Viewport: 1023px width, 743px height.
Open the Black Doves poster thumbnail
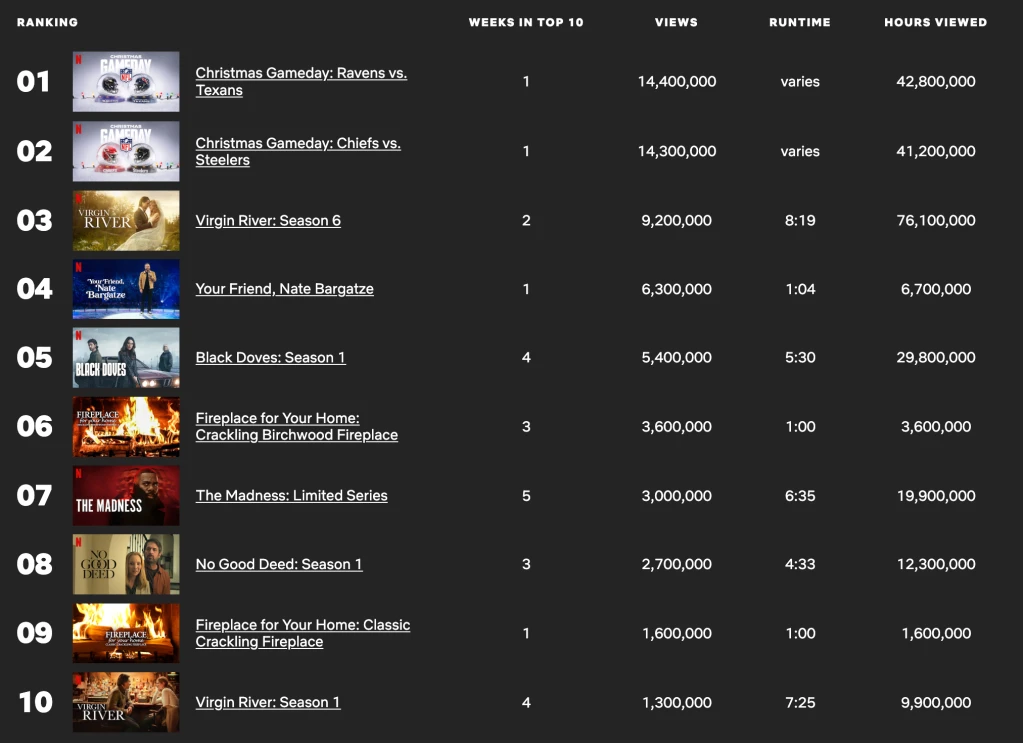click(126, 357)
